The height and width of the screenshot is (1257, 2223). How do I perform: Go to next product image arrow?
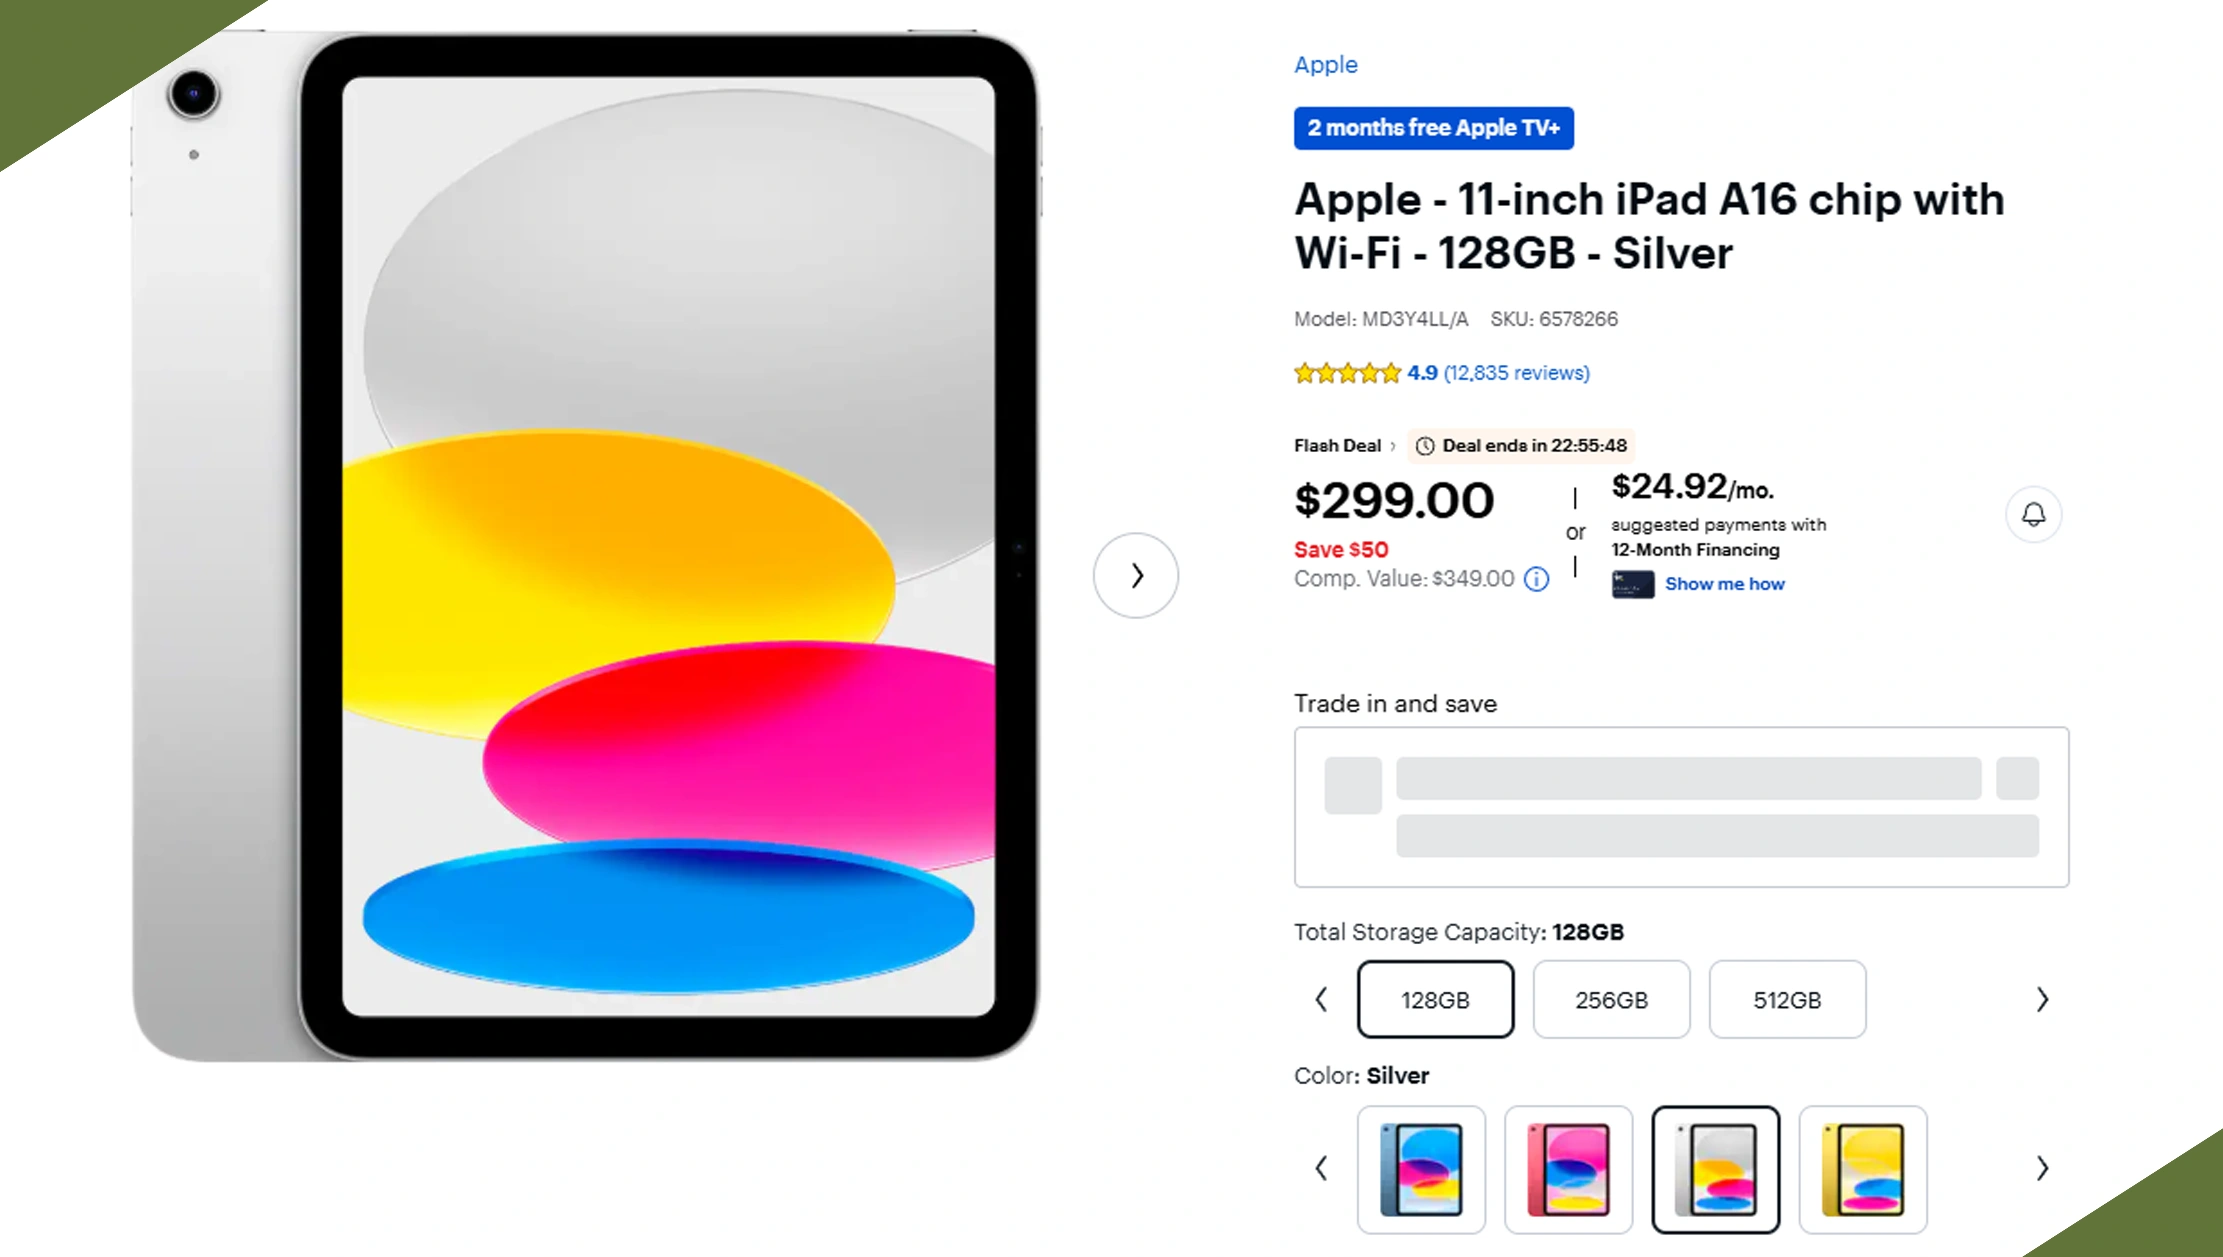pyautogui.click(x=1135, y=575)
